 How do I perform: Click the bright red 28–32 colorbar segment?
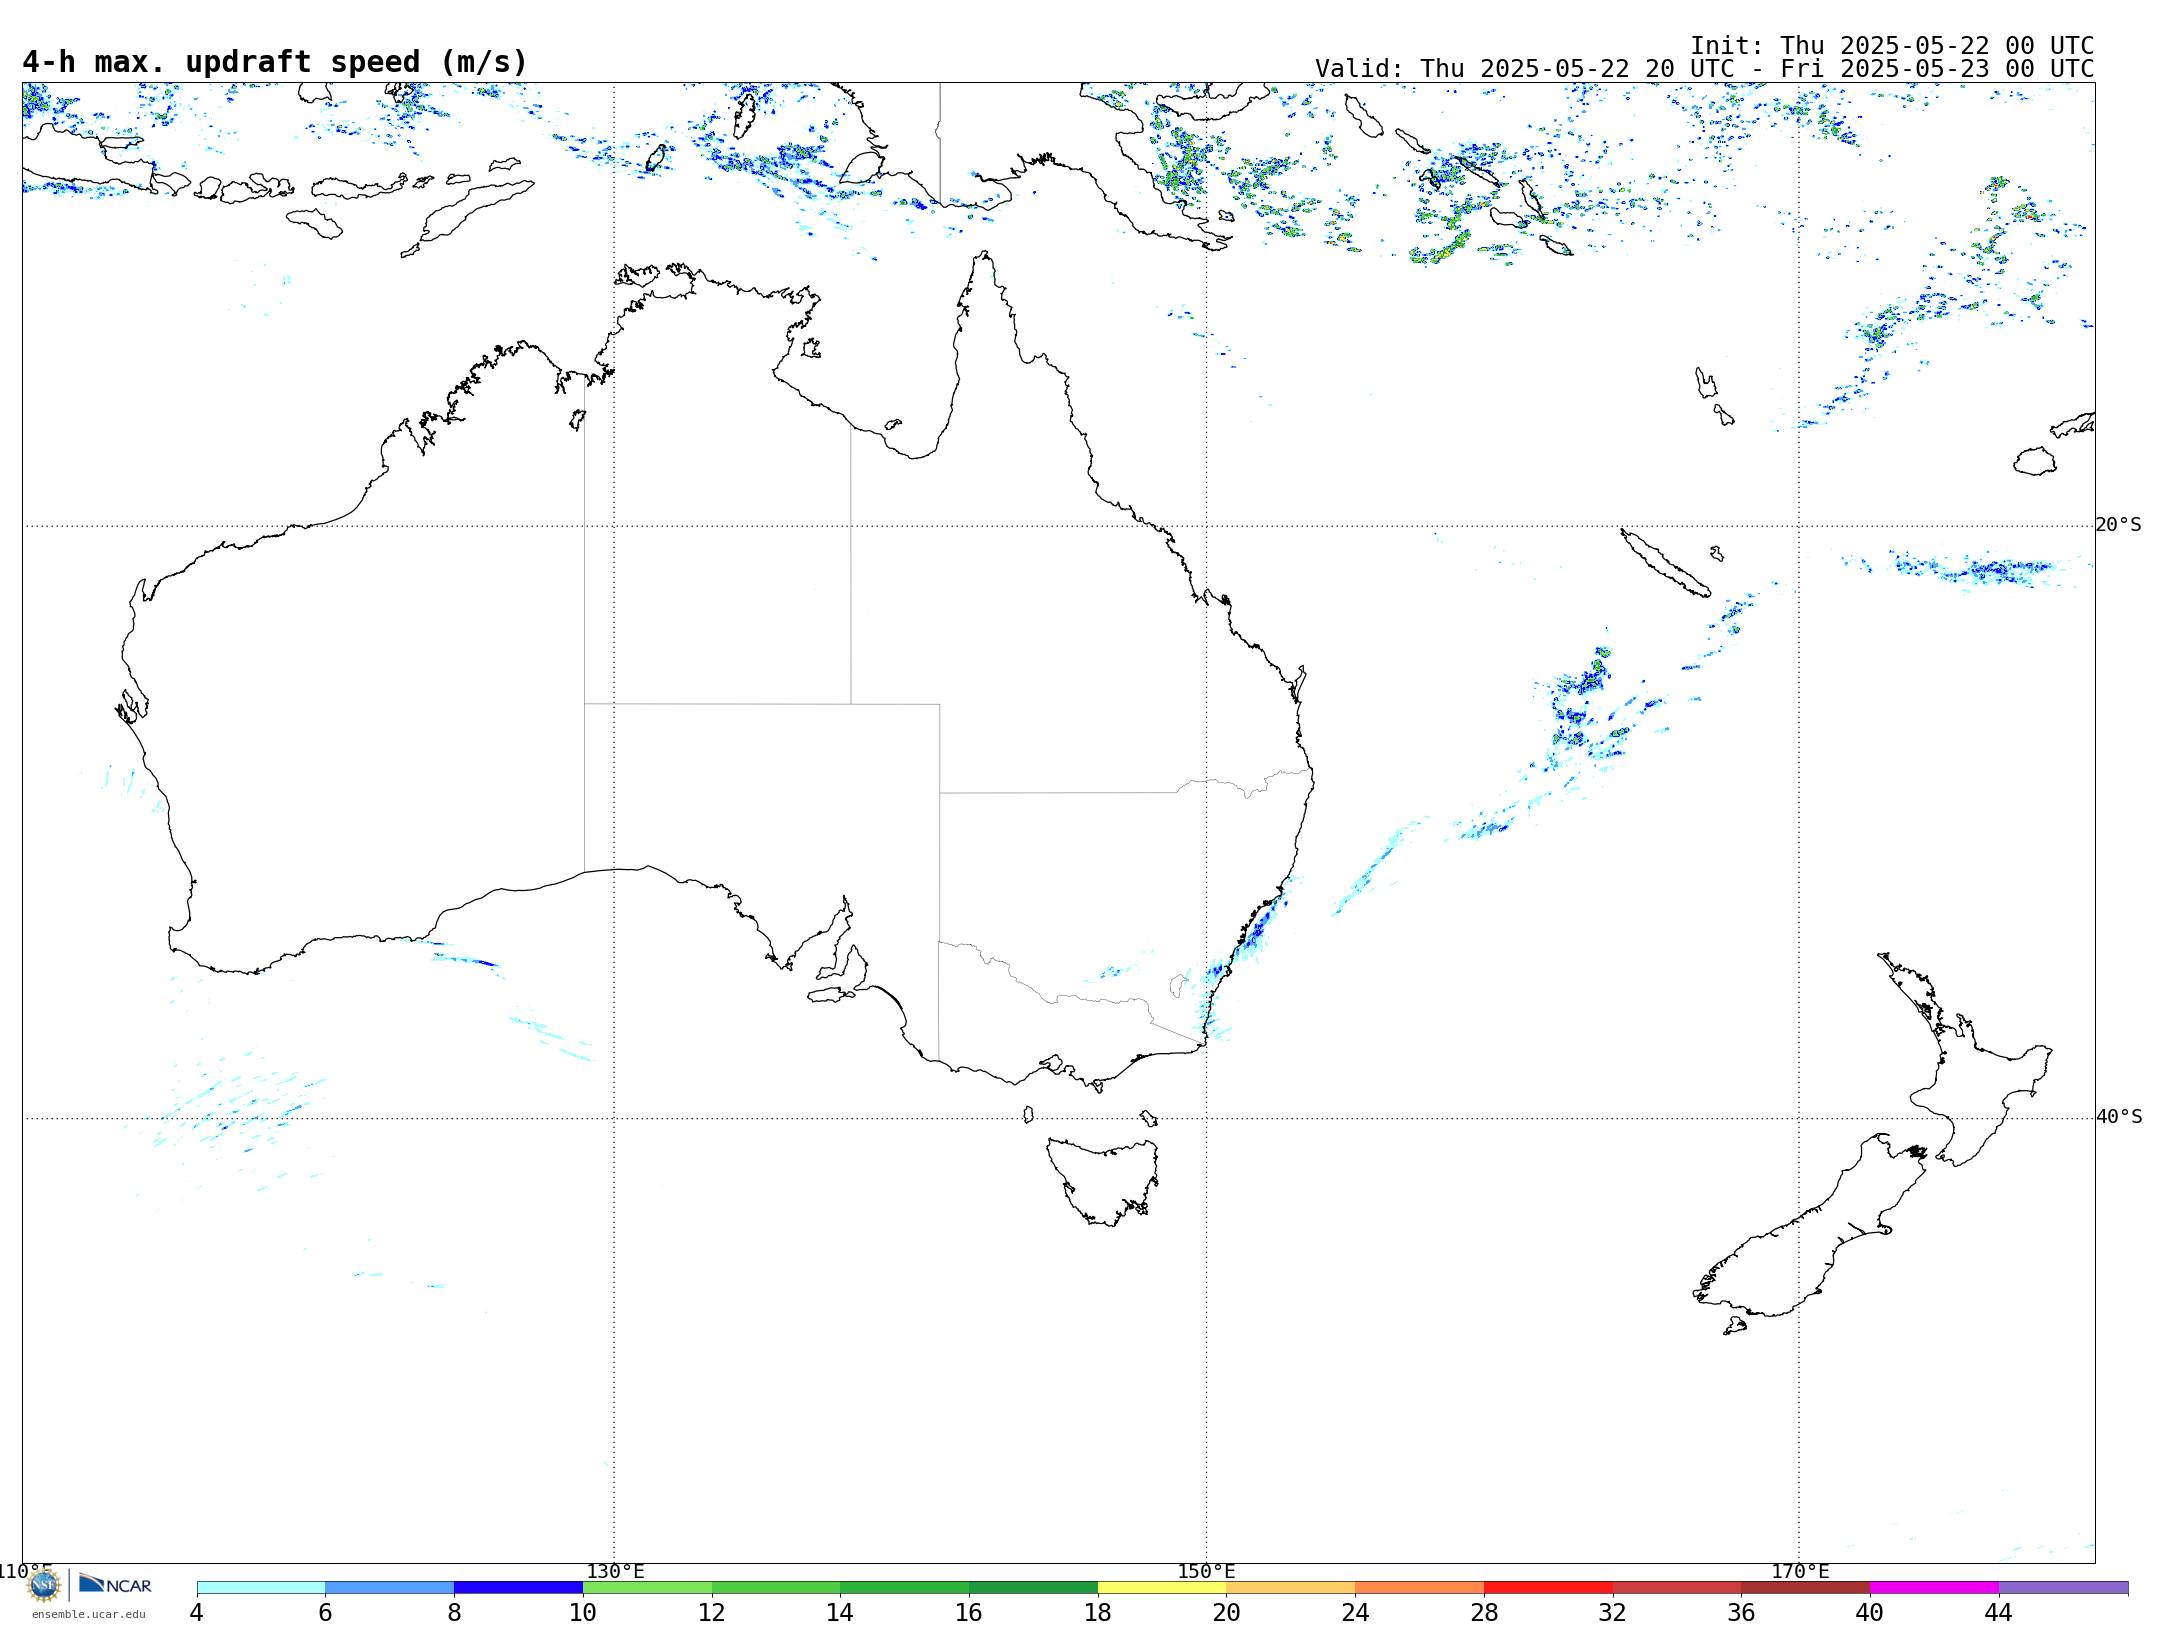click(x=1548, y=1587)
